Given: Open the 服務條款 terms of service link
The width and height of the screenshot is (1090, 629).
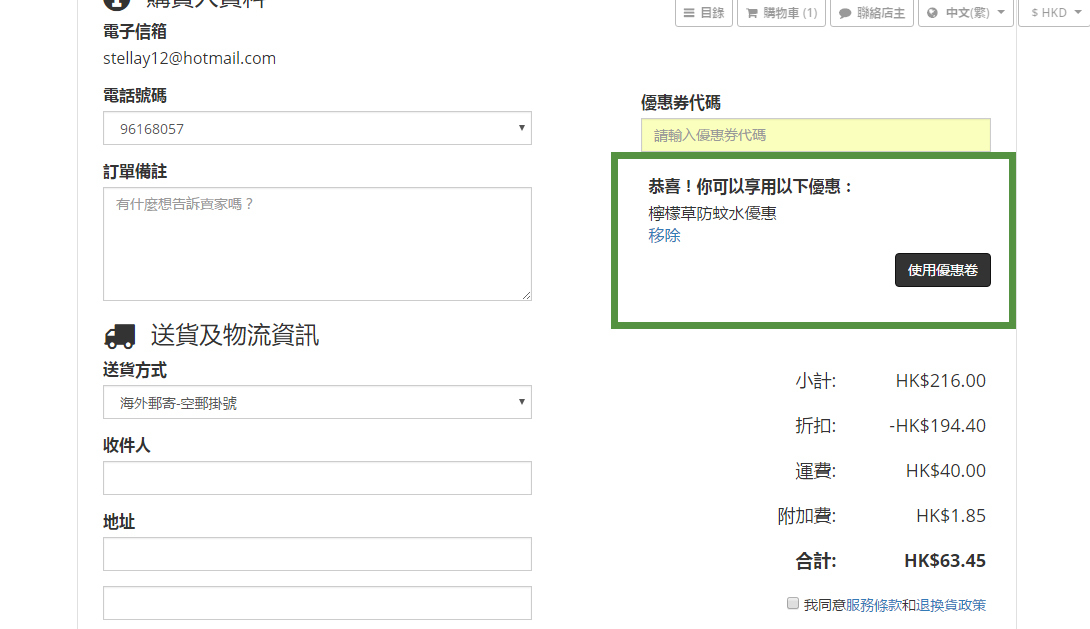Looking at the screenshot, I should (873, 605).
